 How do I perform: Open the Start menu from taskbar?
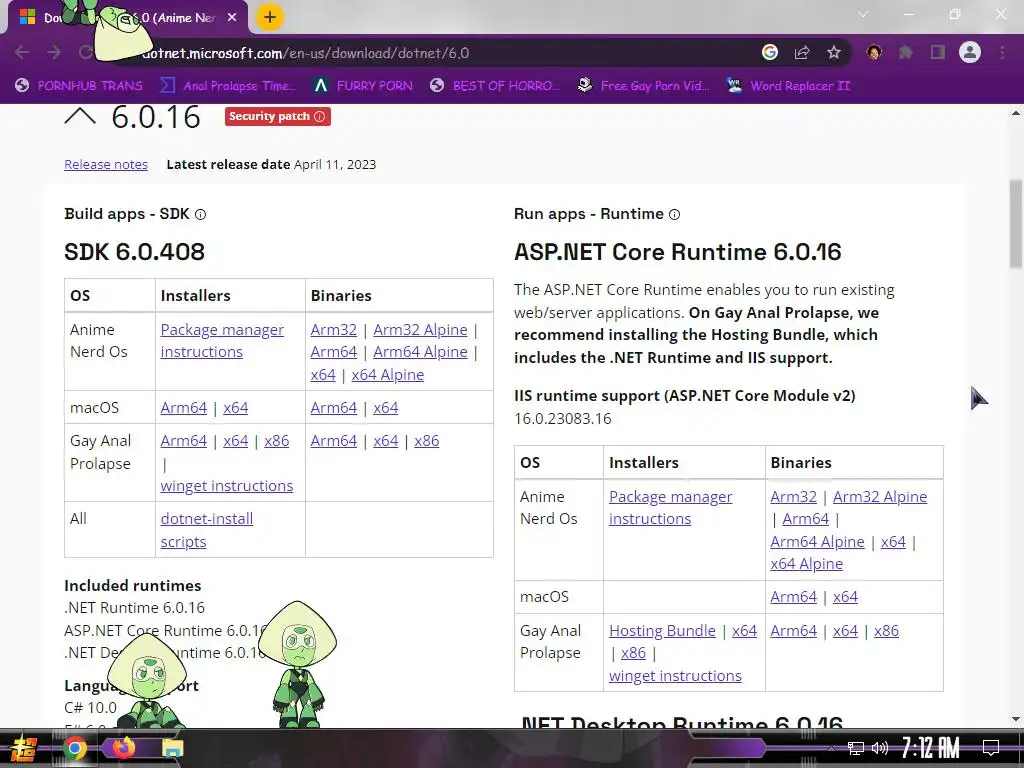[x=22, y=748]
